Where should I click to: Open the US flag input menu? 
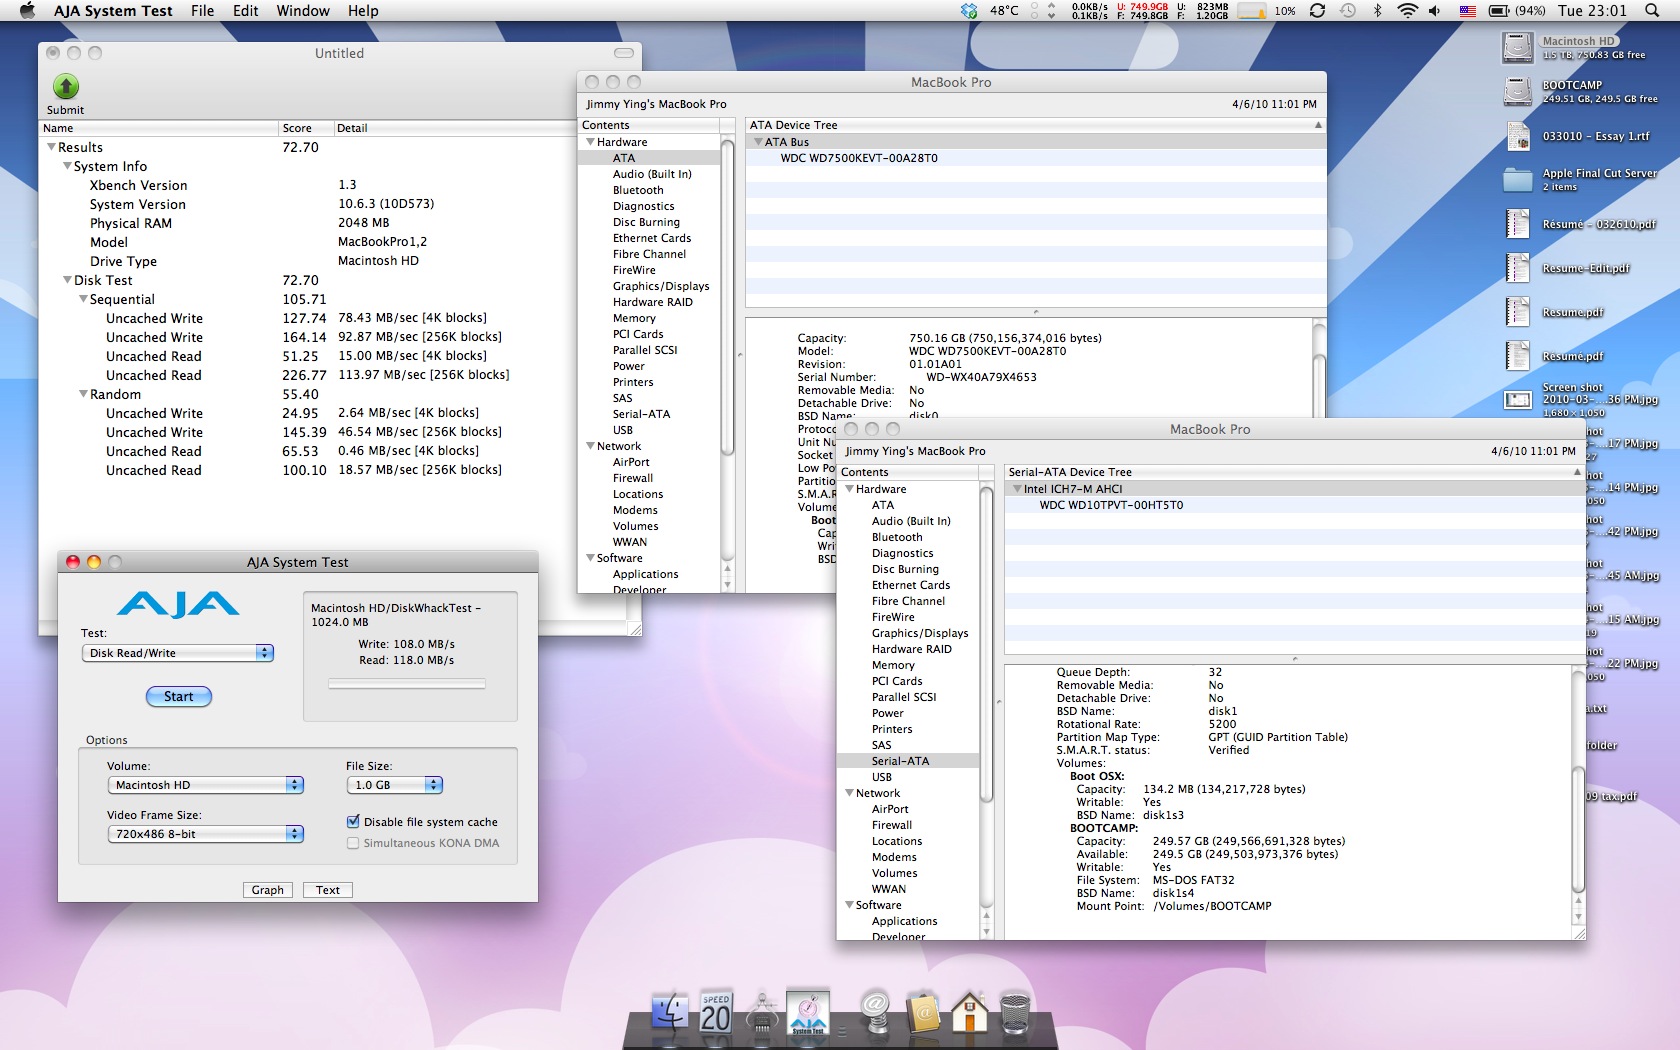[x=1467, y=11]
